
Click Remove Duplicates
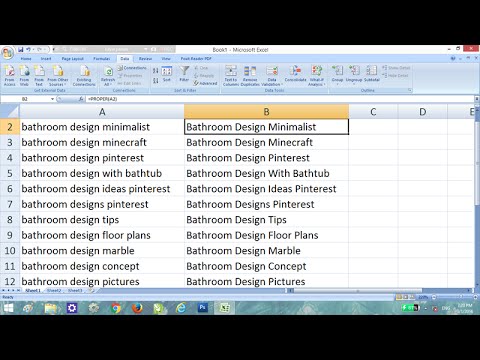point(250,76)
